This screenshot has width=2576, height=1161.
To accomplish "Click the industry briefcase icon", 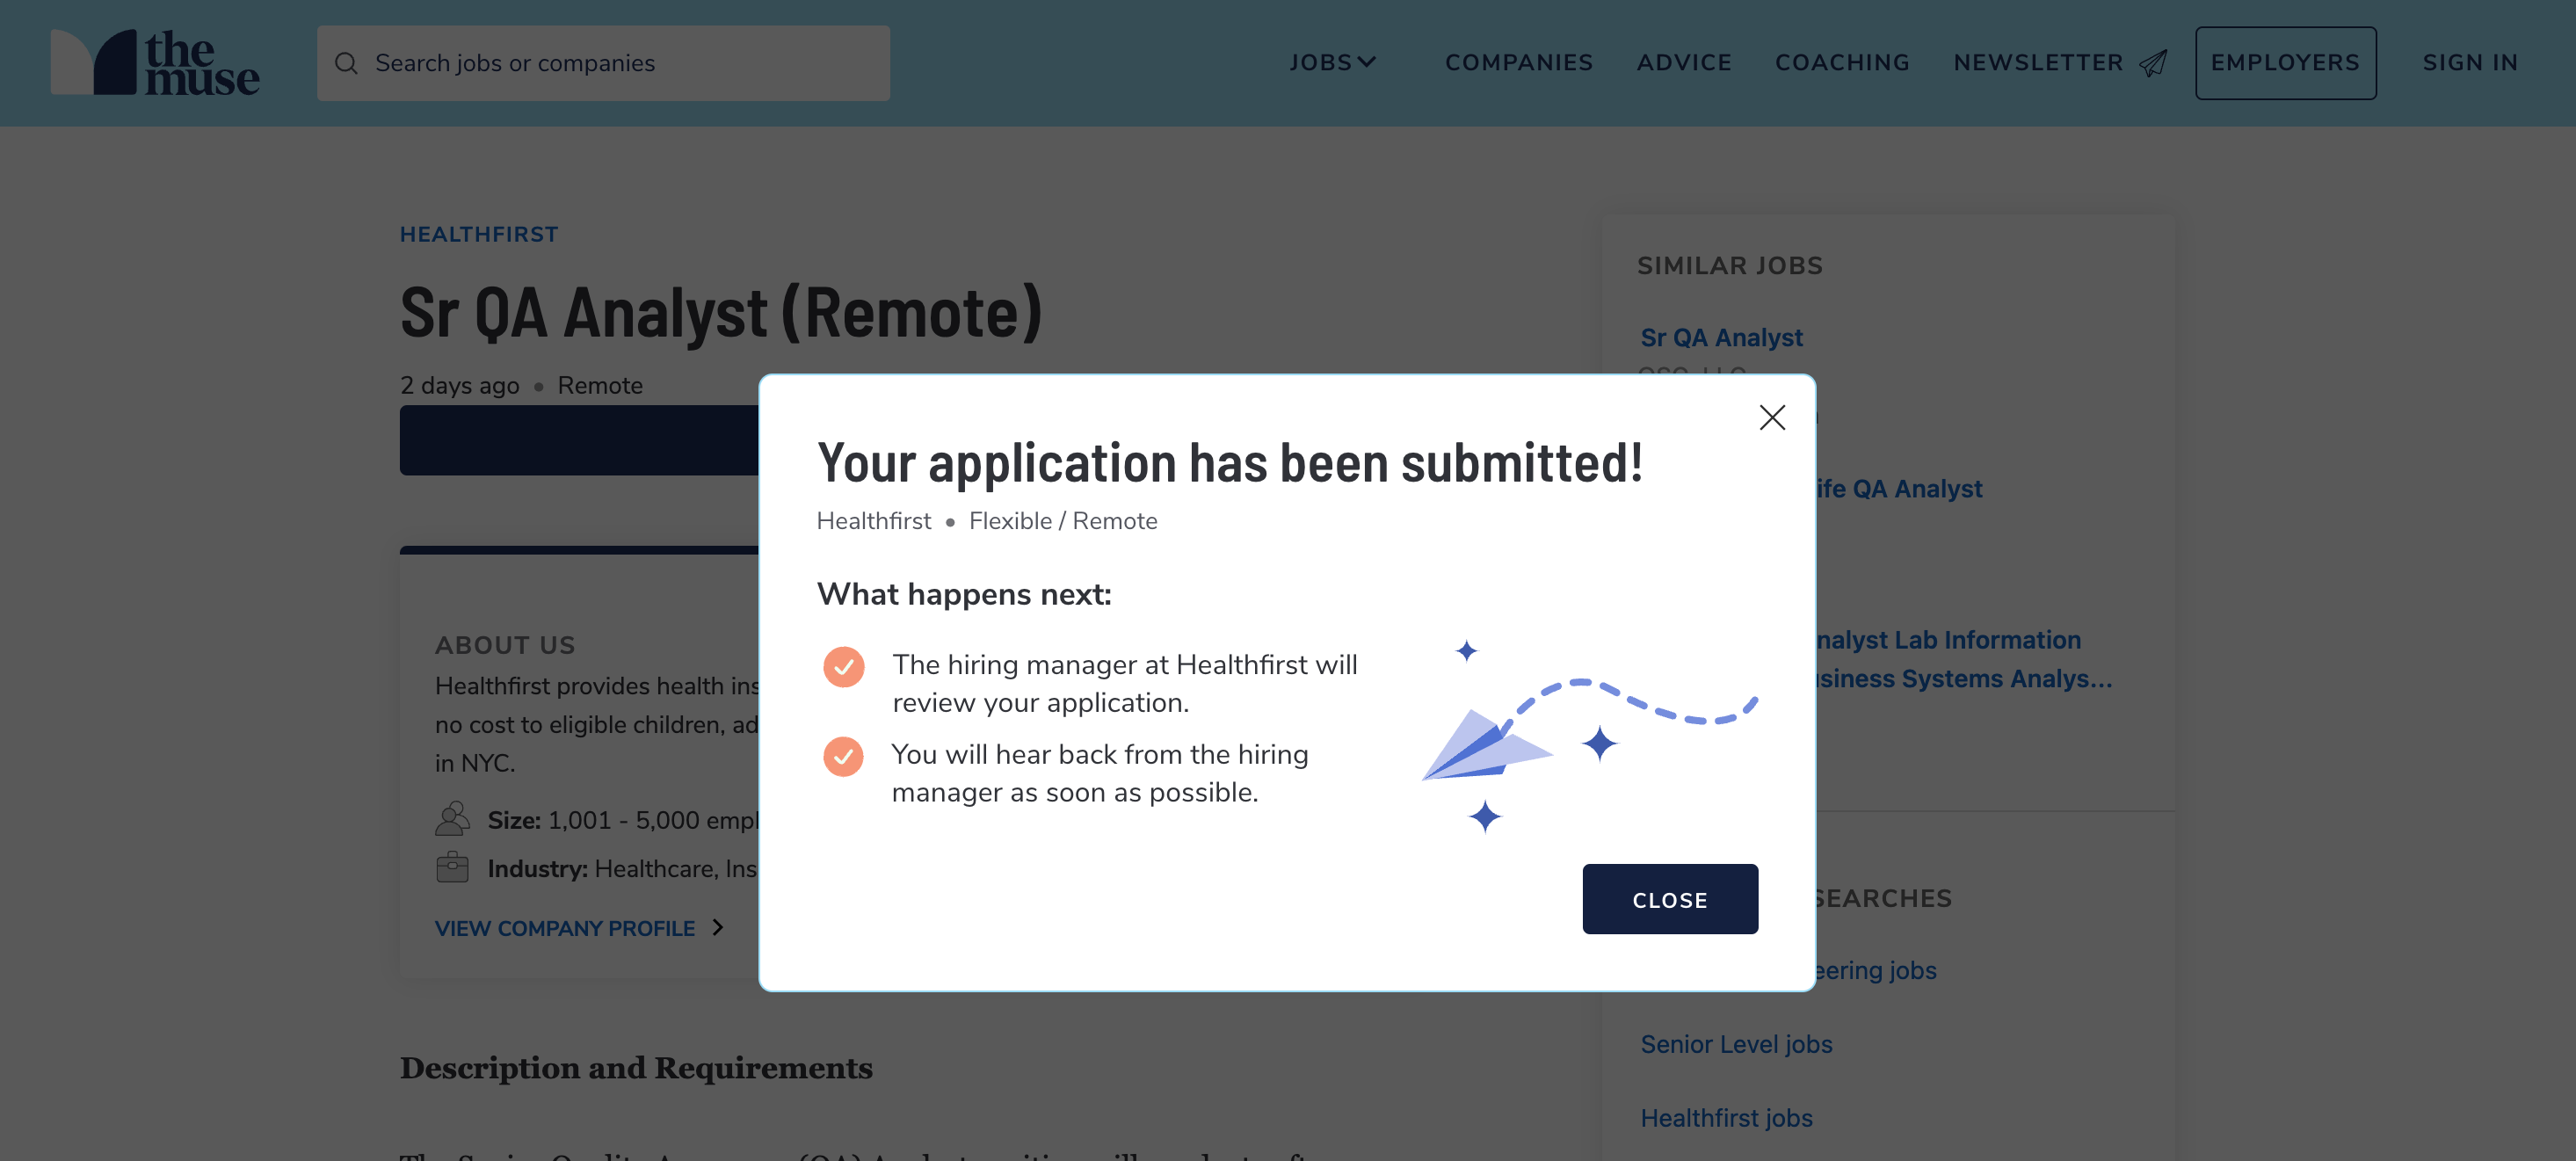I will 452,867.
